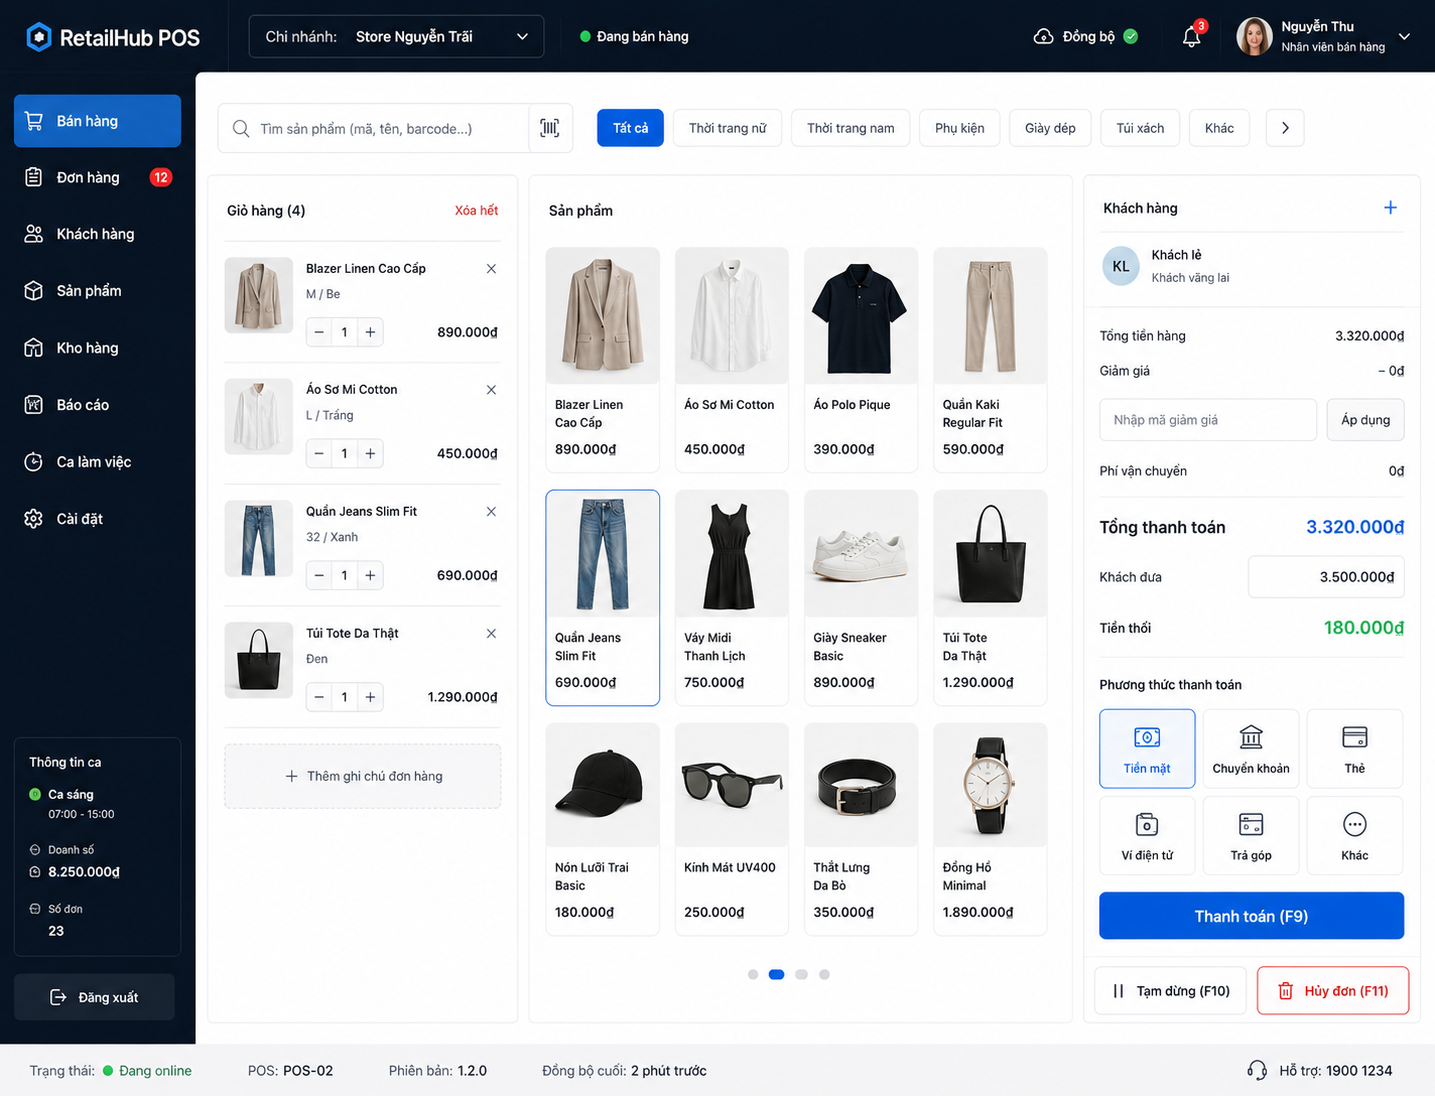Viewport: 1435px width, 1096px height.
Task: Open Cài đặt settings
Action: click(97, 519)
